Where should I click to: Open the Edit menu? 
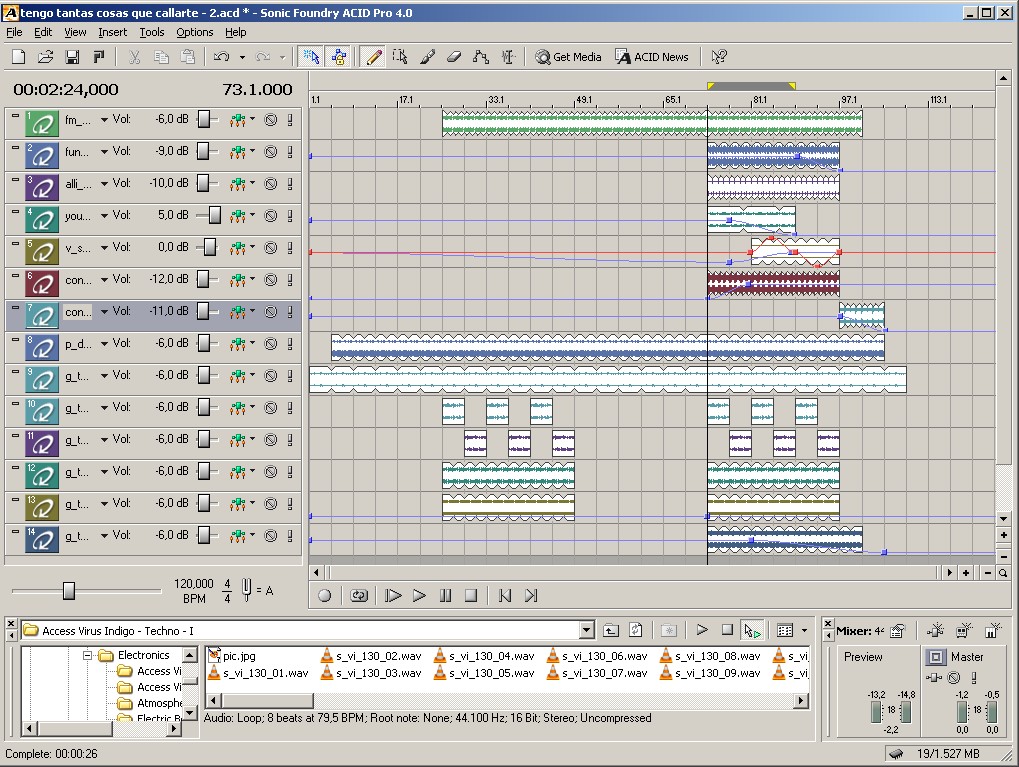tap(43, 32)
